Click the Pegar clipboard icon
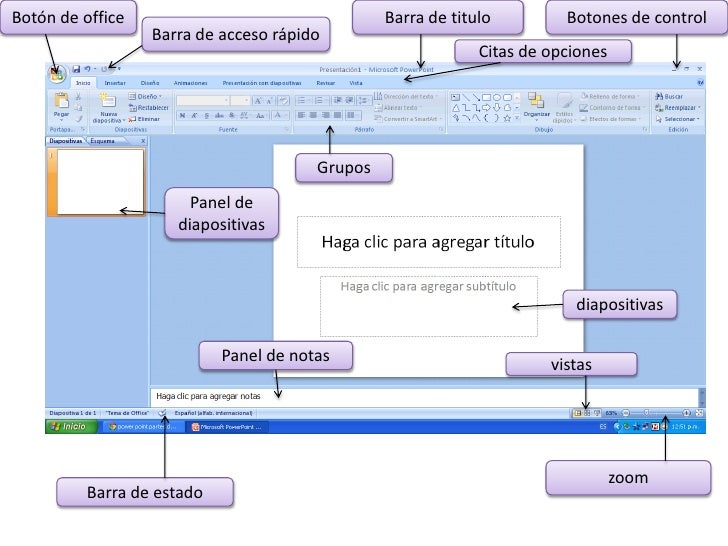Screen dimensions: 728x546 click(61, 101)
